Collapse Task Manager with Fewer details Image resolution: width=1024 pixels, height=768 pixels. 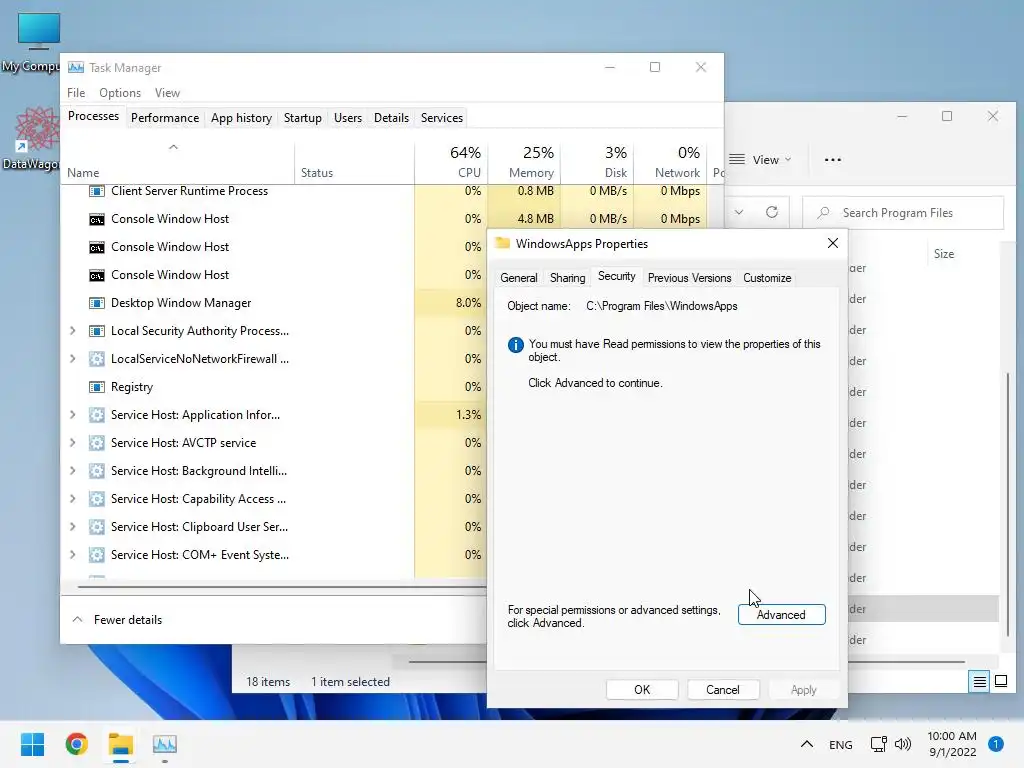point(118,620)
